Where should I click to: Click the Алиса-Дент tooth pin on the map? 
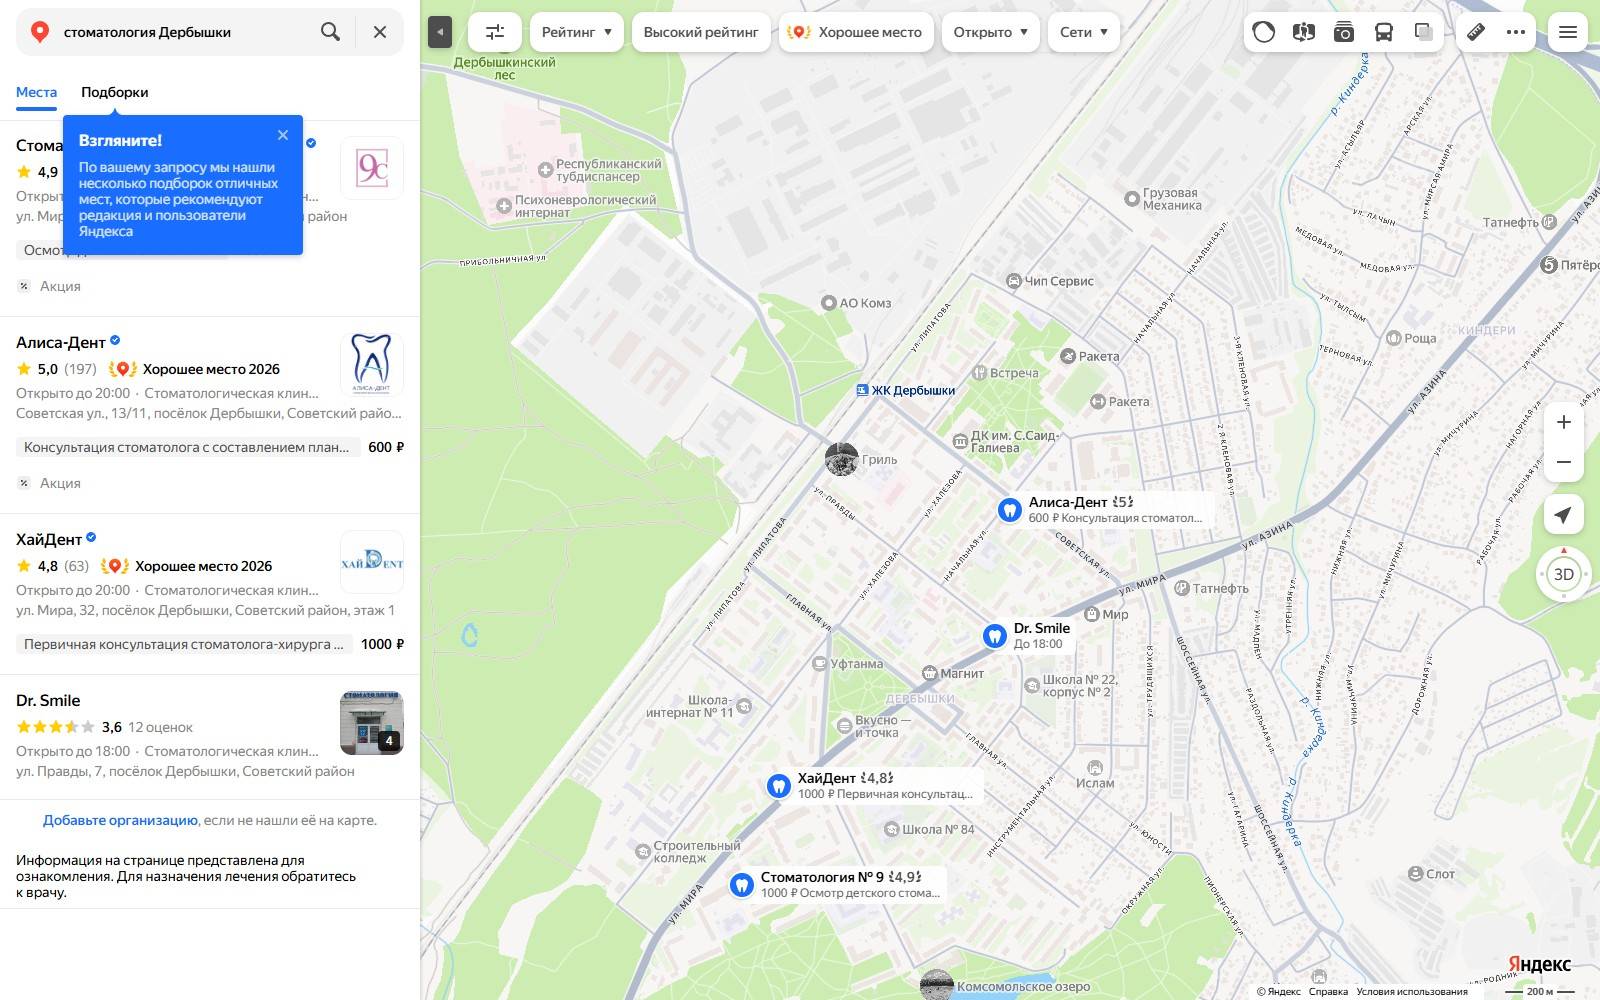pos(1010,510)
